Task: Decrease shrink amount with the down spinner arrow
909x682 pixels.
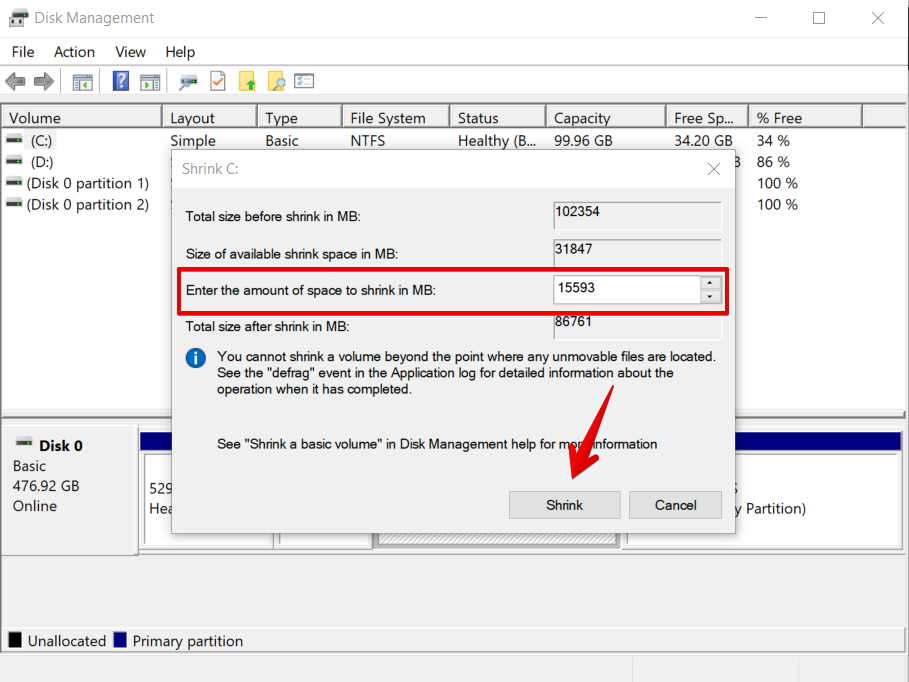Action: pos(710,297)
